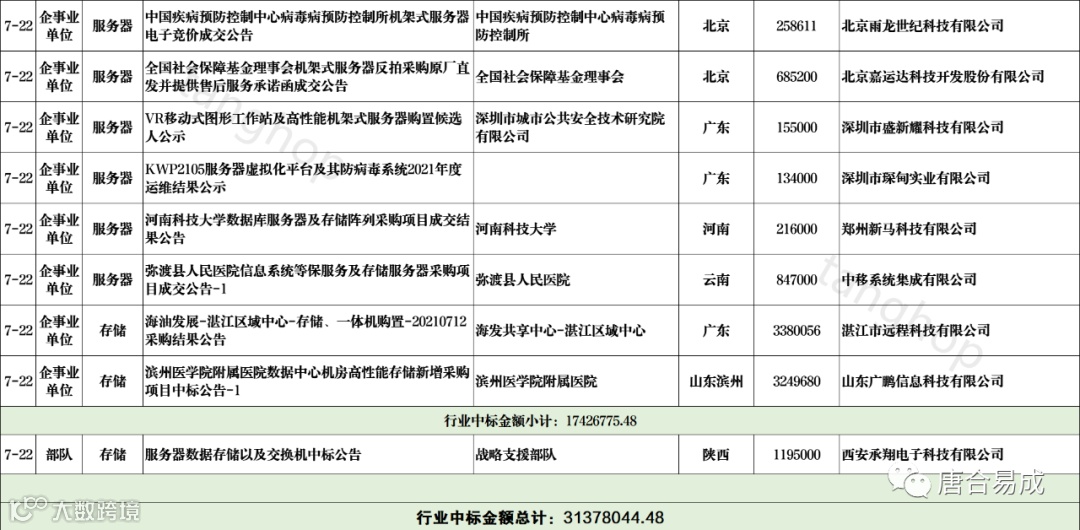Select purchaser 战略支援部队

(515, 455)
